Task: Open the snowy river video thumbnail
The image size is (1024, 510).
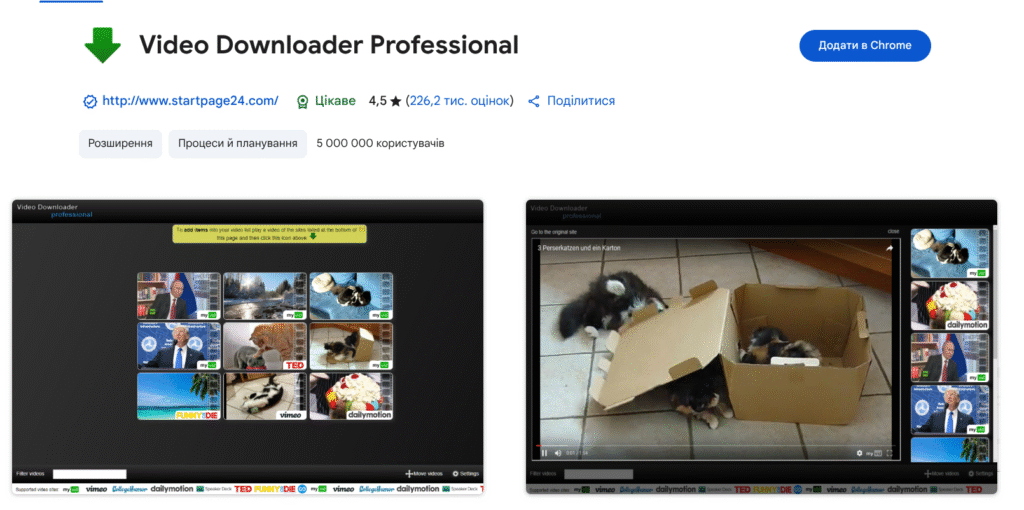Action: point(264,296)
